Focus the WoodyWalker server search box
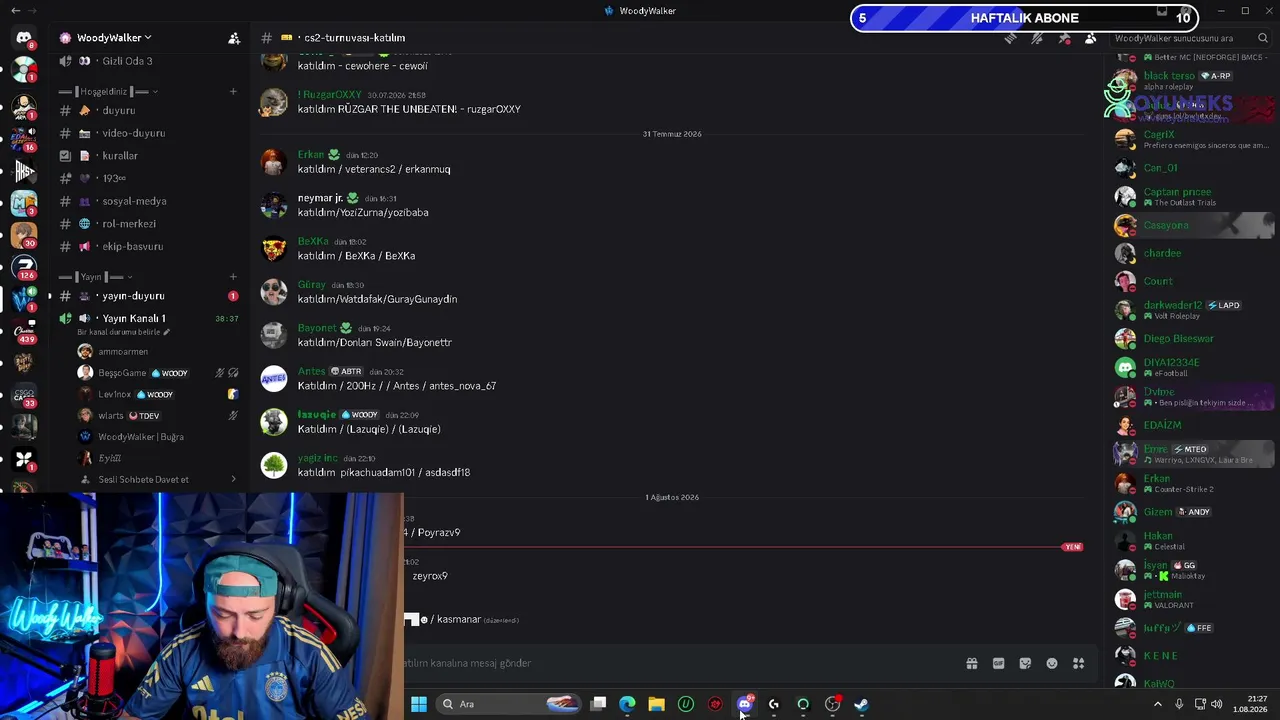This screenshot has height=720, width=1280. pos(1191,38)
